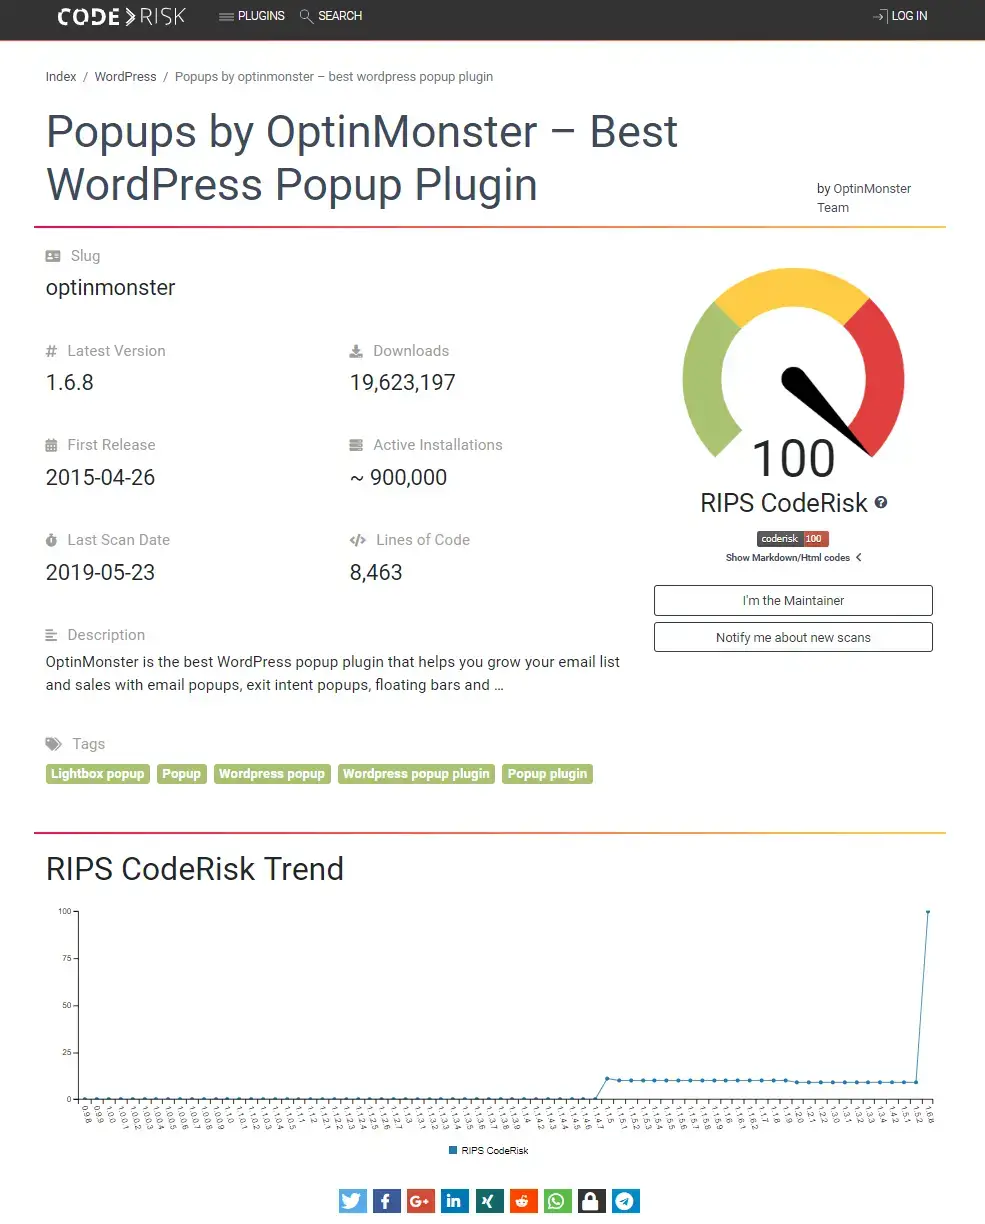This screenshot has height=1224, width=985.
Task: Click the Facebook share icon
Action: 387,1201
